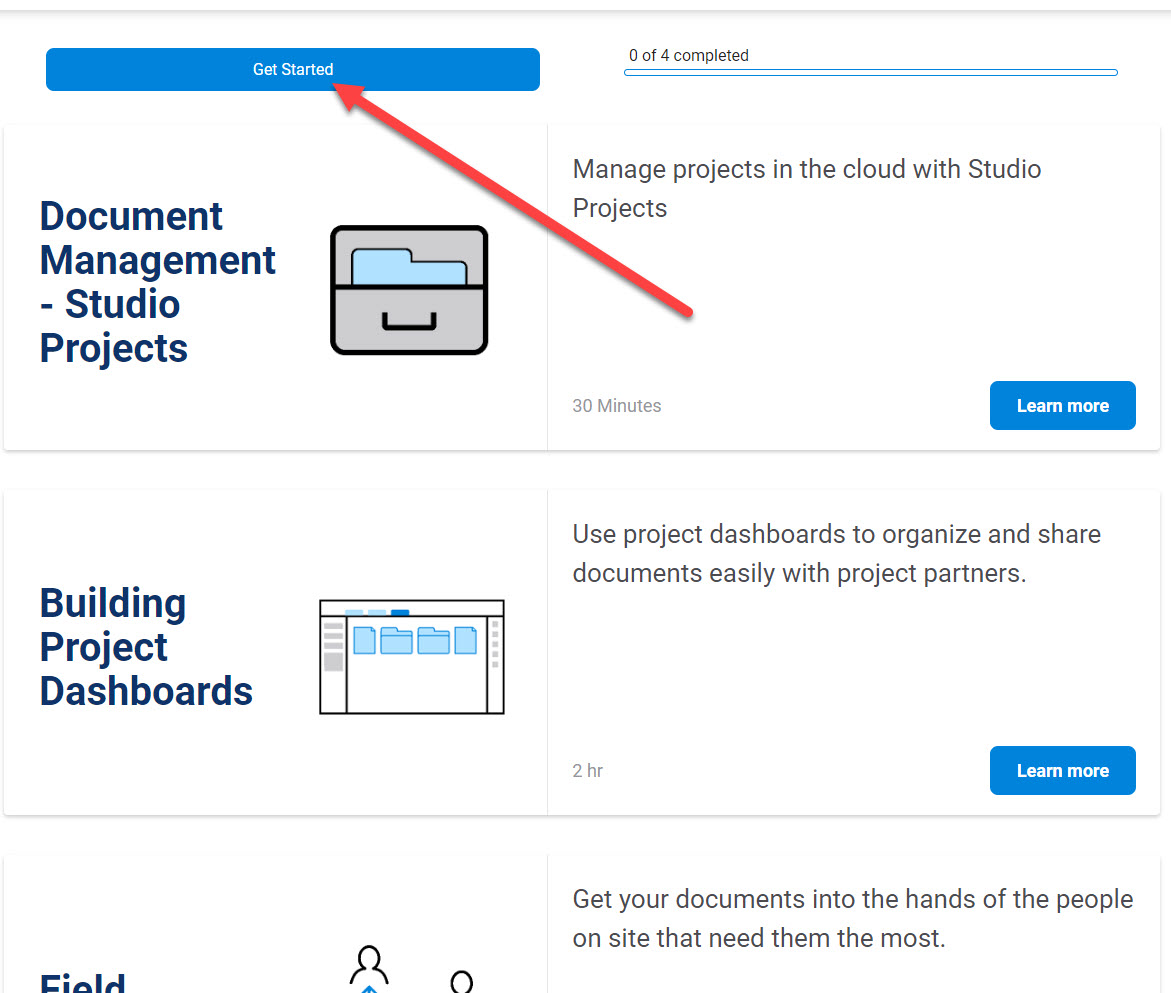1171x993 pixels.
Task: Click Learn more for Studio Projects course
Action: tap(1063, 405)
